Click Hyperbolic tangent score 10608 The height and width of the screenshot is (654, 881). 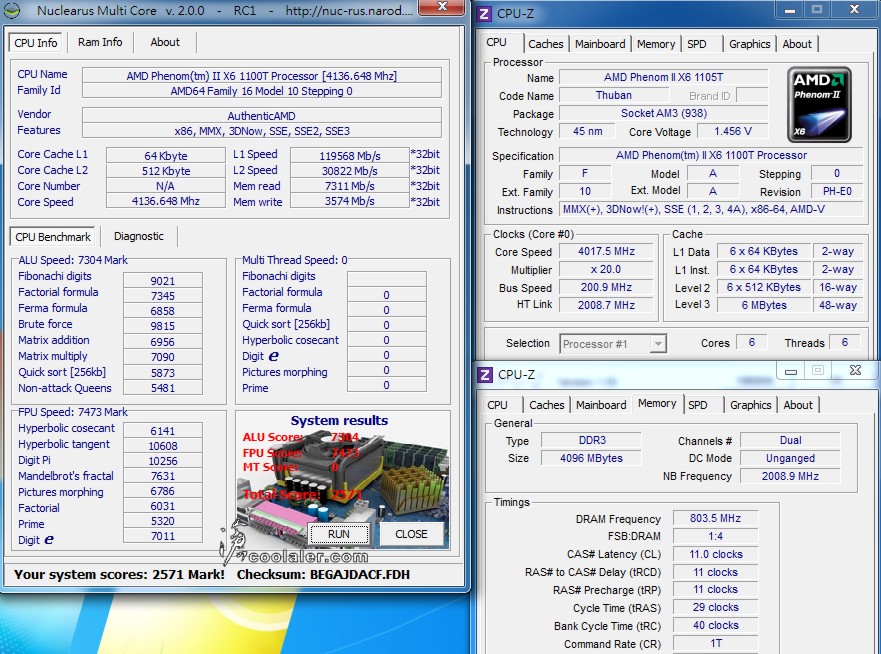[162, 446]
